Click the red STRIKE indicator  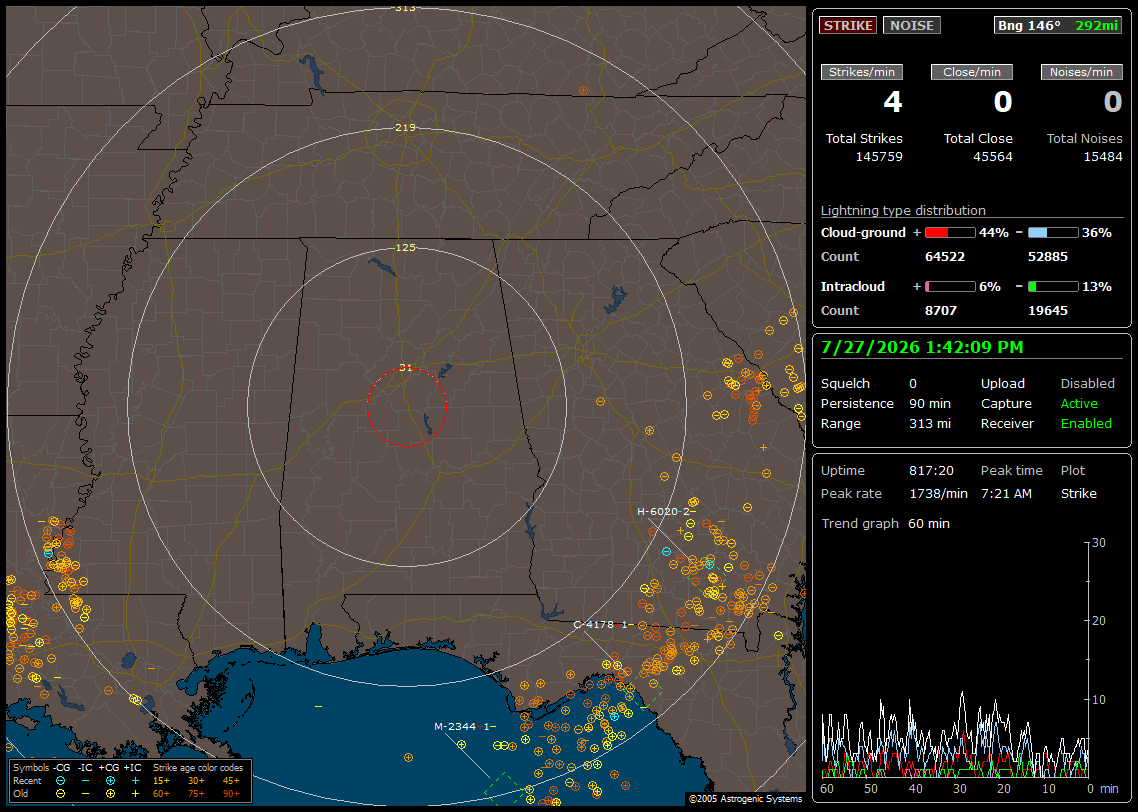click(x=848, y=25)
